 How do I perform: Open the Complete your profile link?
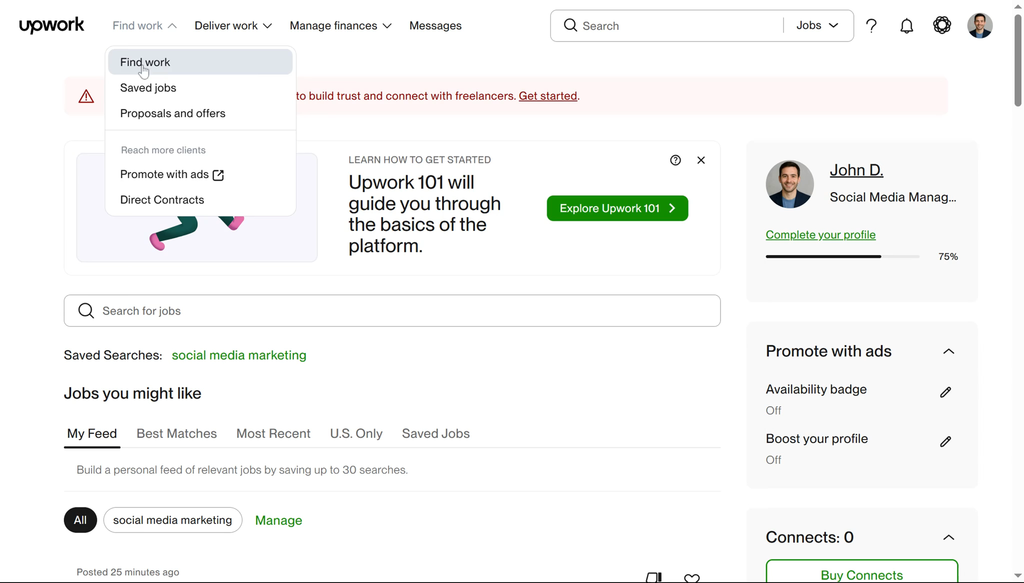(x=820, y=235)
